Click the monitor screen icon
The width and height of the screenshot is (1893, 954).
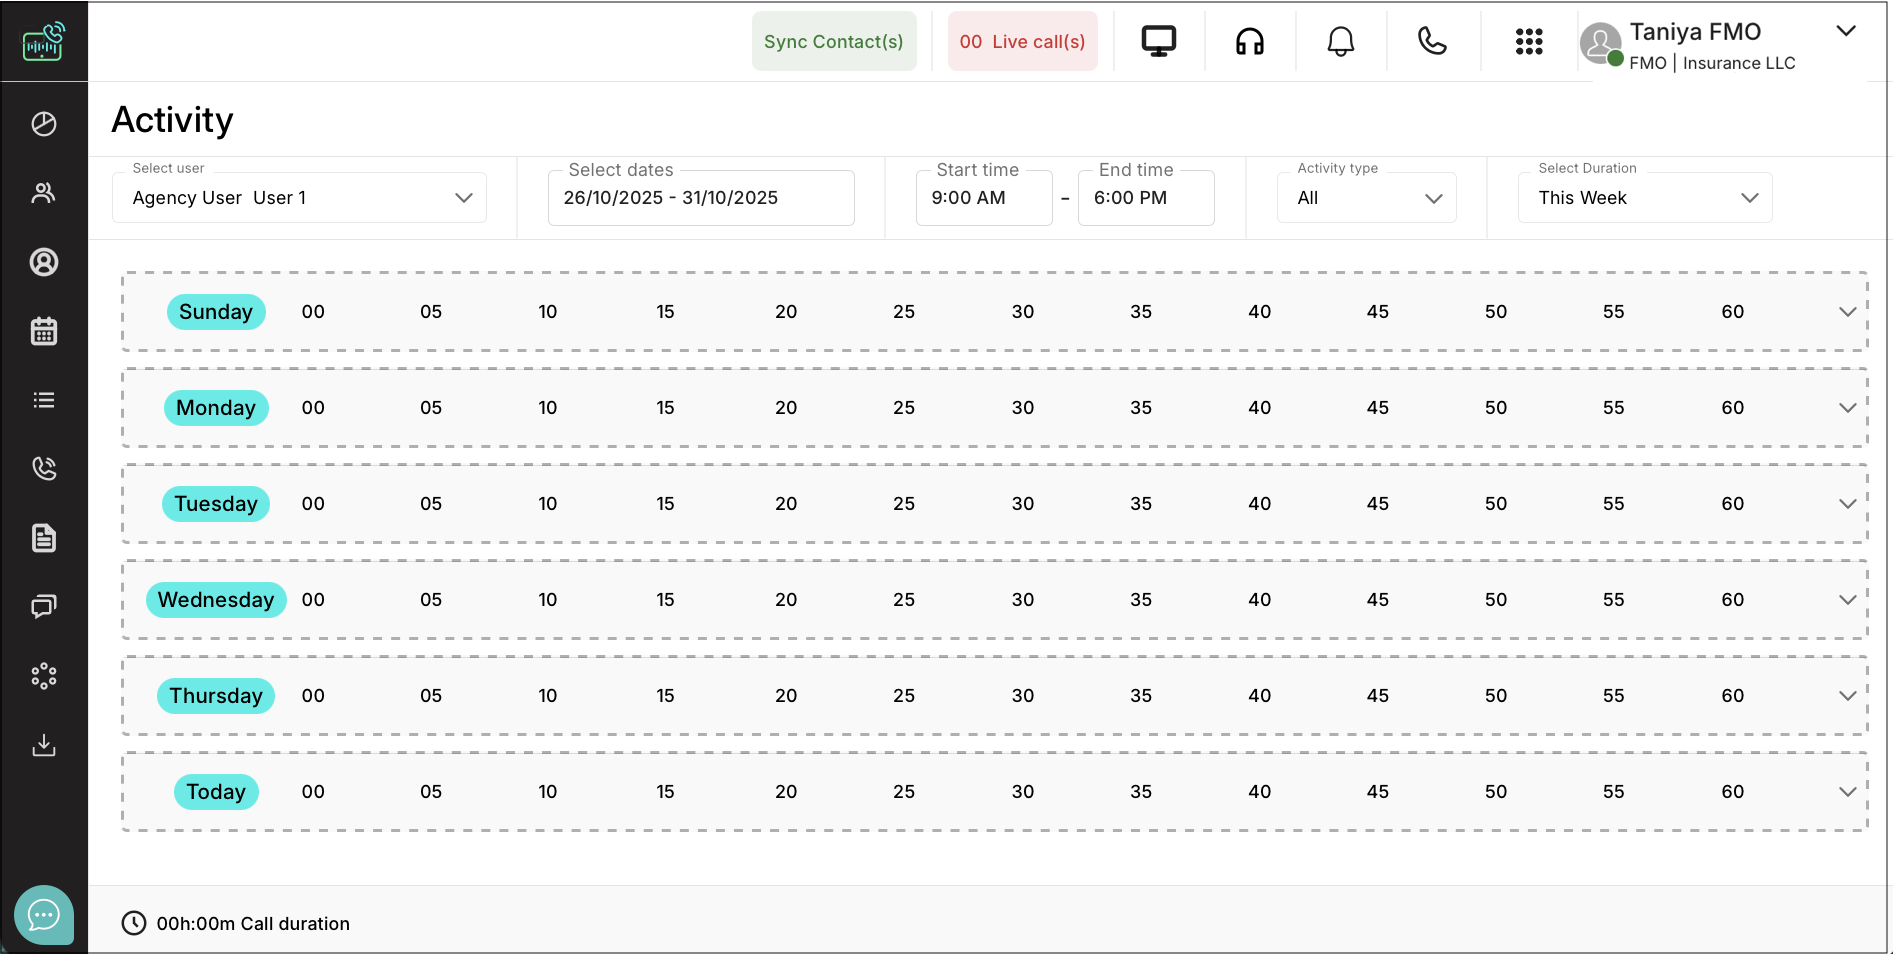[x=1158, y=42]
